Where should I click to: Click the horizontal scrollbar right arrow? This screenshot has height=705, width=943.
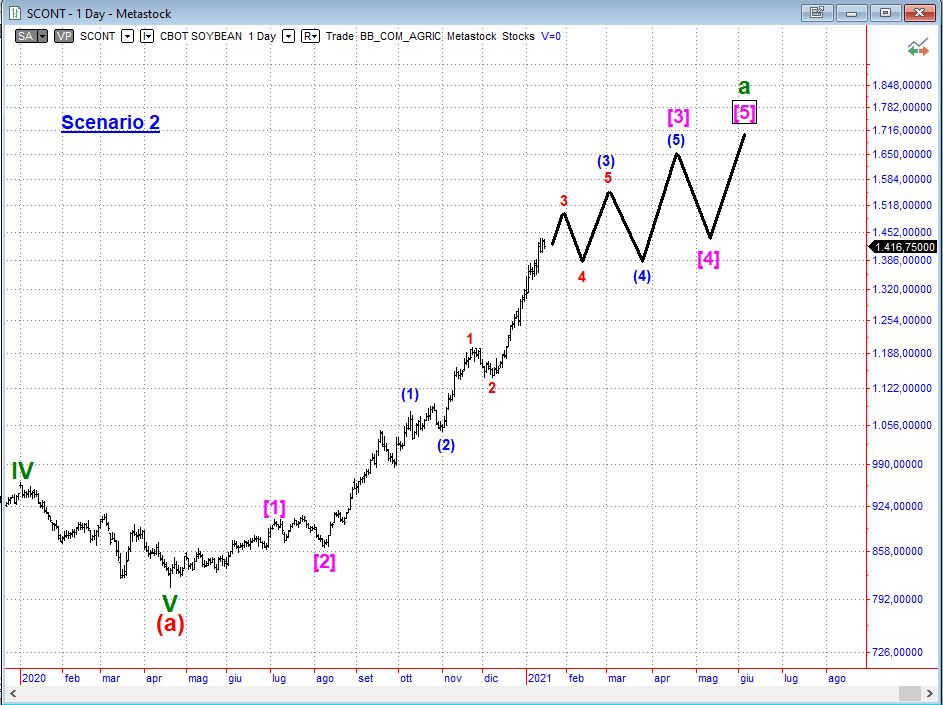[x=930, y=693]
